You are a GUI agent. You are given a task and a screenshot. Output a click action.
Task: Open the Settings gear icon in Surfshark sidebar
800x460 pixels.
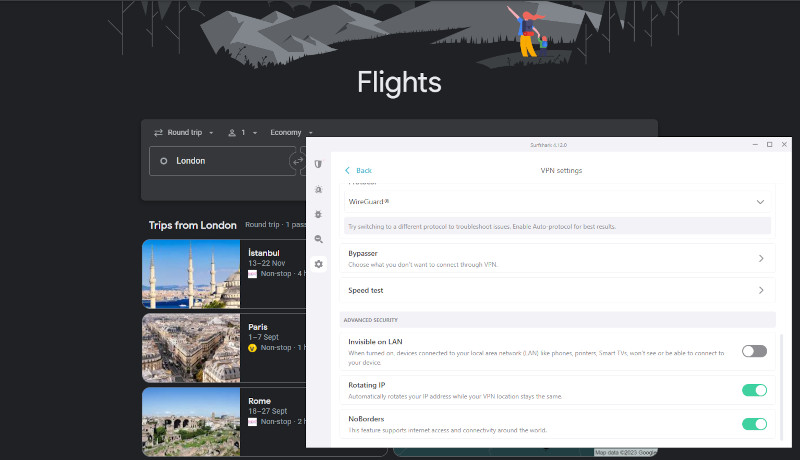318,264
